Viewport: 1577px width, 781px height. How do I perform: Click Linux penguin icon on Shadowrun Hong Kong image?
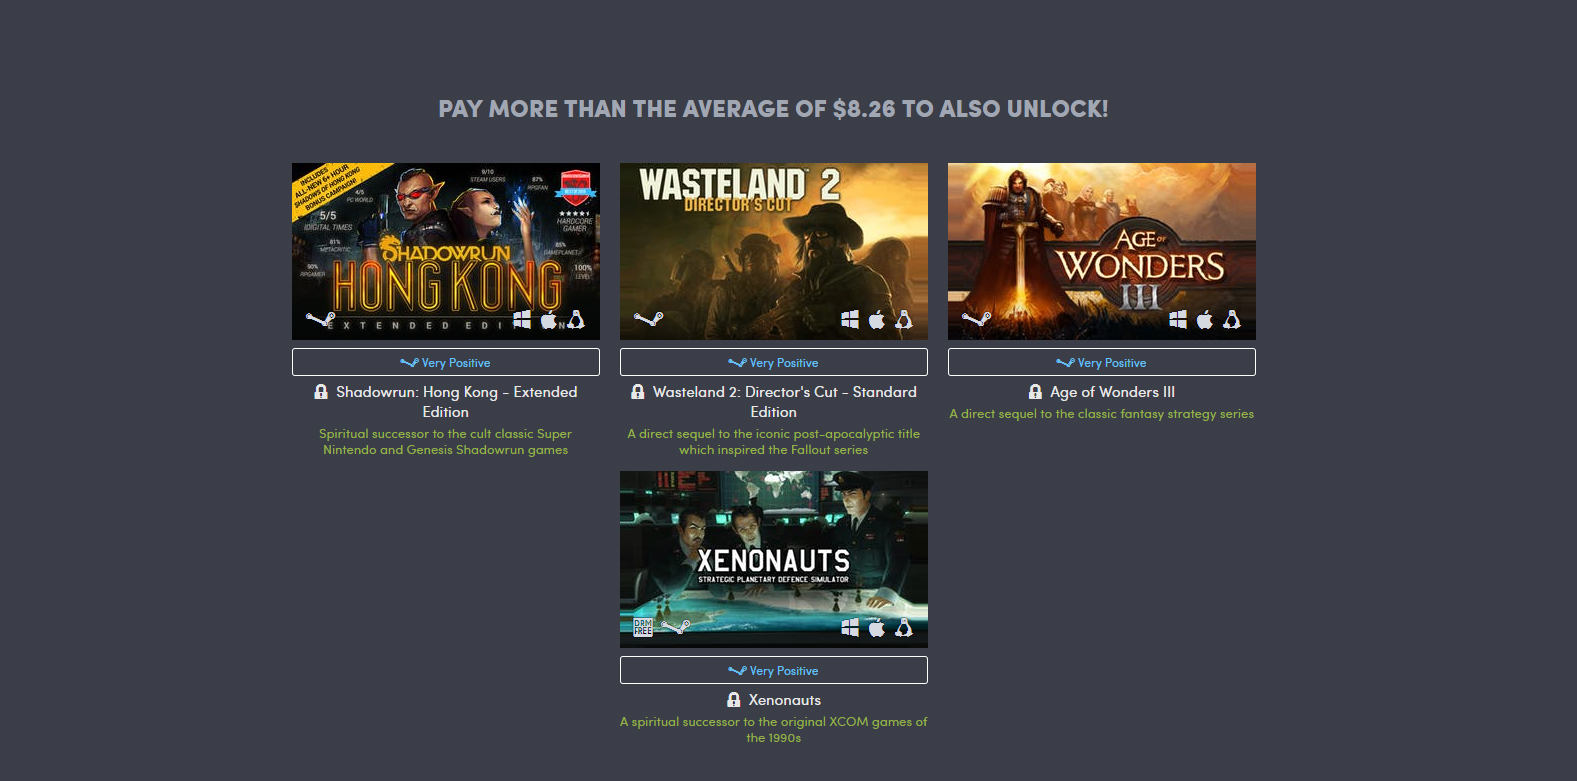pyautogui.click(x=576, y=320)
